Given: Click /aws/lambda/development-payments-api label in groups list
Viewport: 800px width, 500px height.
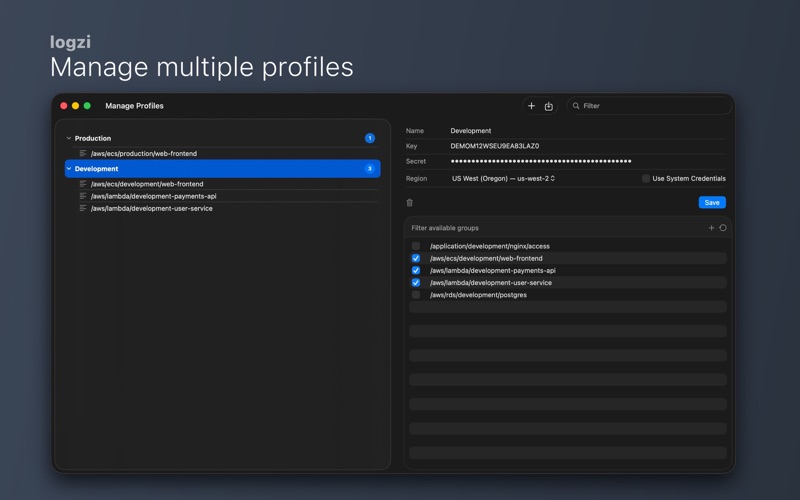Looking at the screenshot, I should 493,270.
